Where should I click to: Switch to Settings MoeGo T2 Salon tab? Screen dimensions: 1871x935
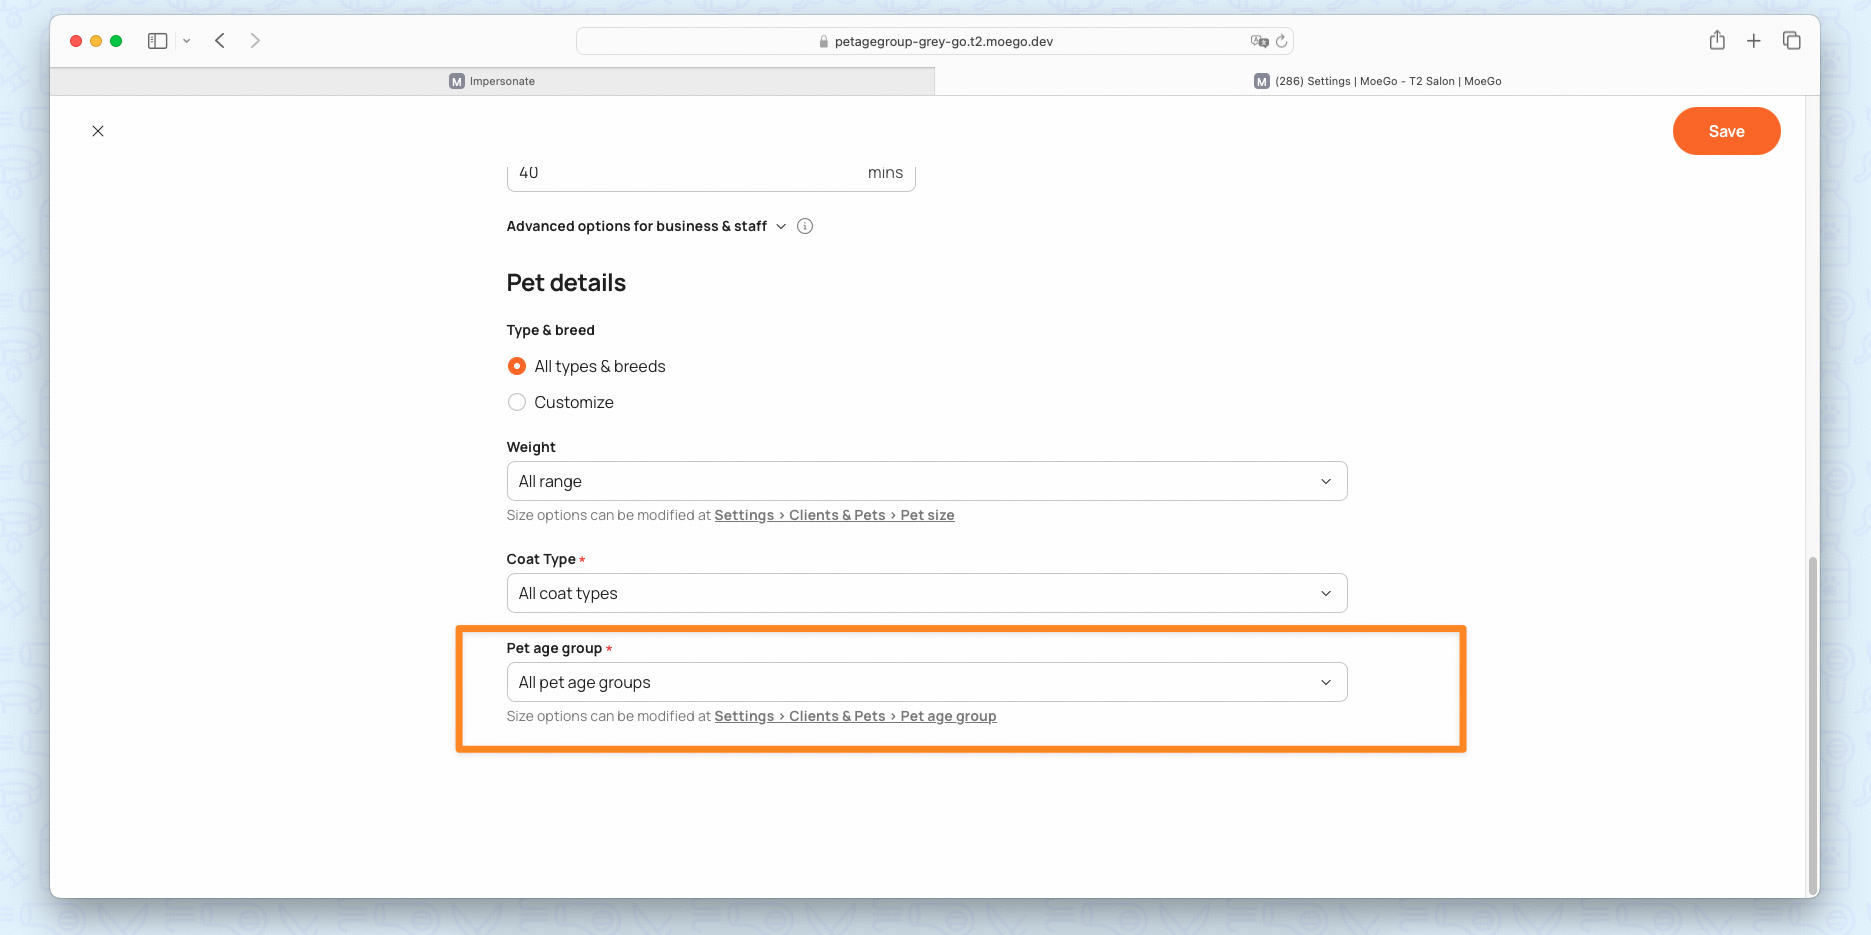click(x=1377, y=81)
